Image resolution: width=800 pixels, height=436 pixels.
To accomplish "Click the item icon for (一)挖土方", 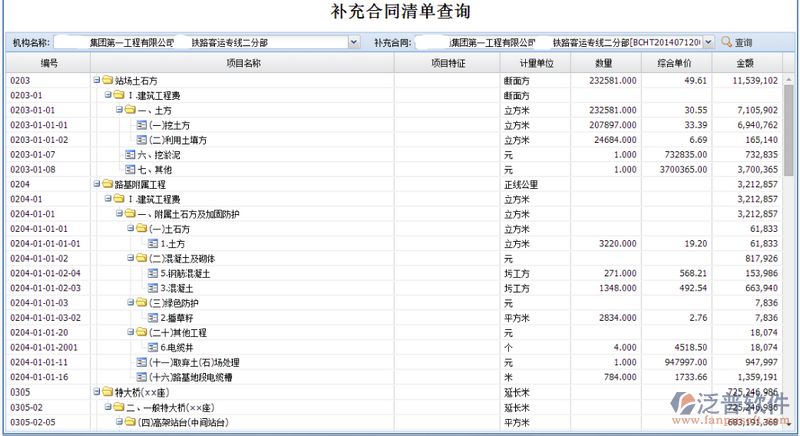I will [x=141, y=125].
